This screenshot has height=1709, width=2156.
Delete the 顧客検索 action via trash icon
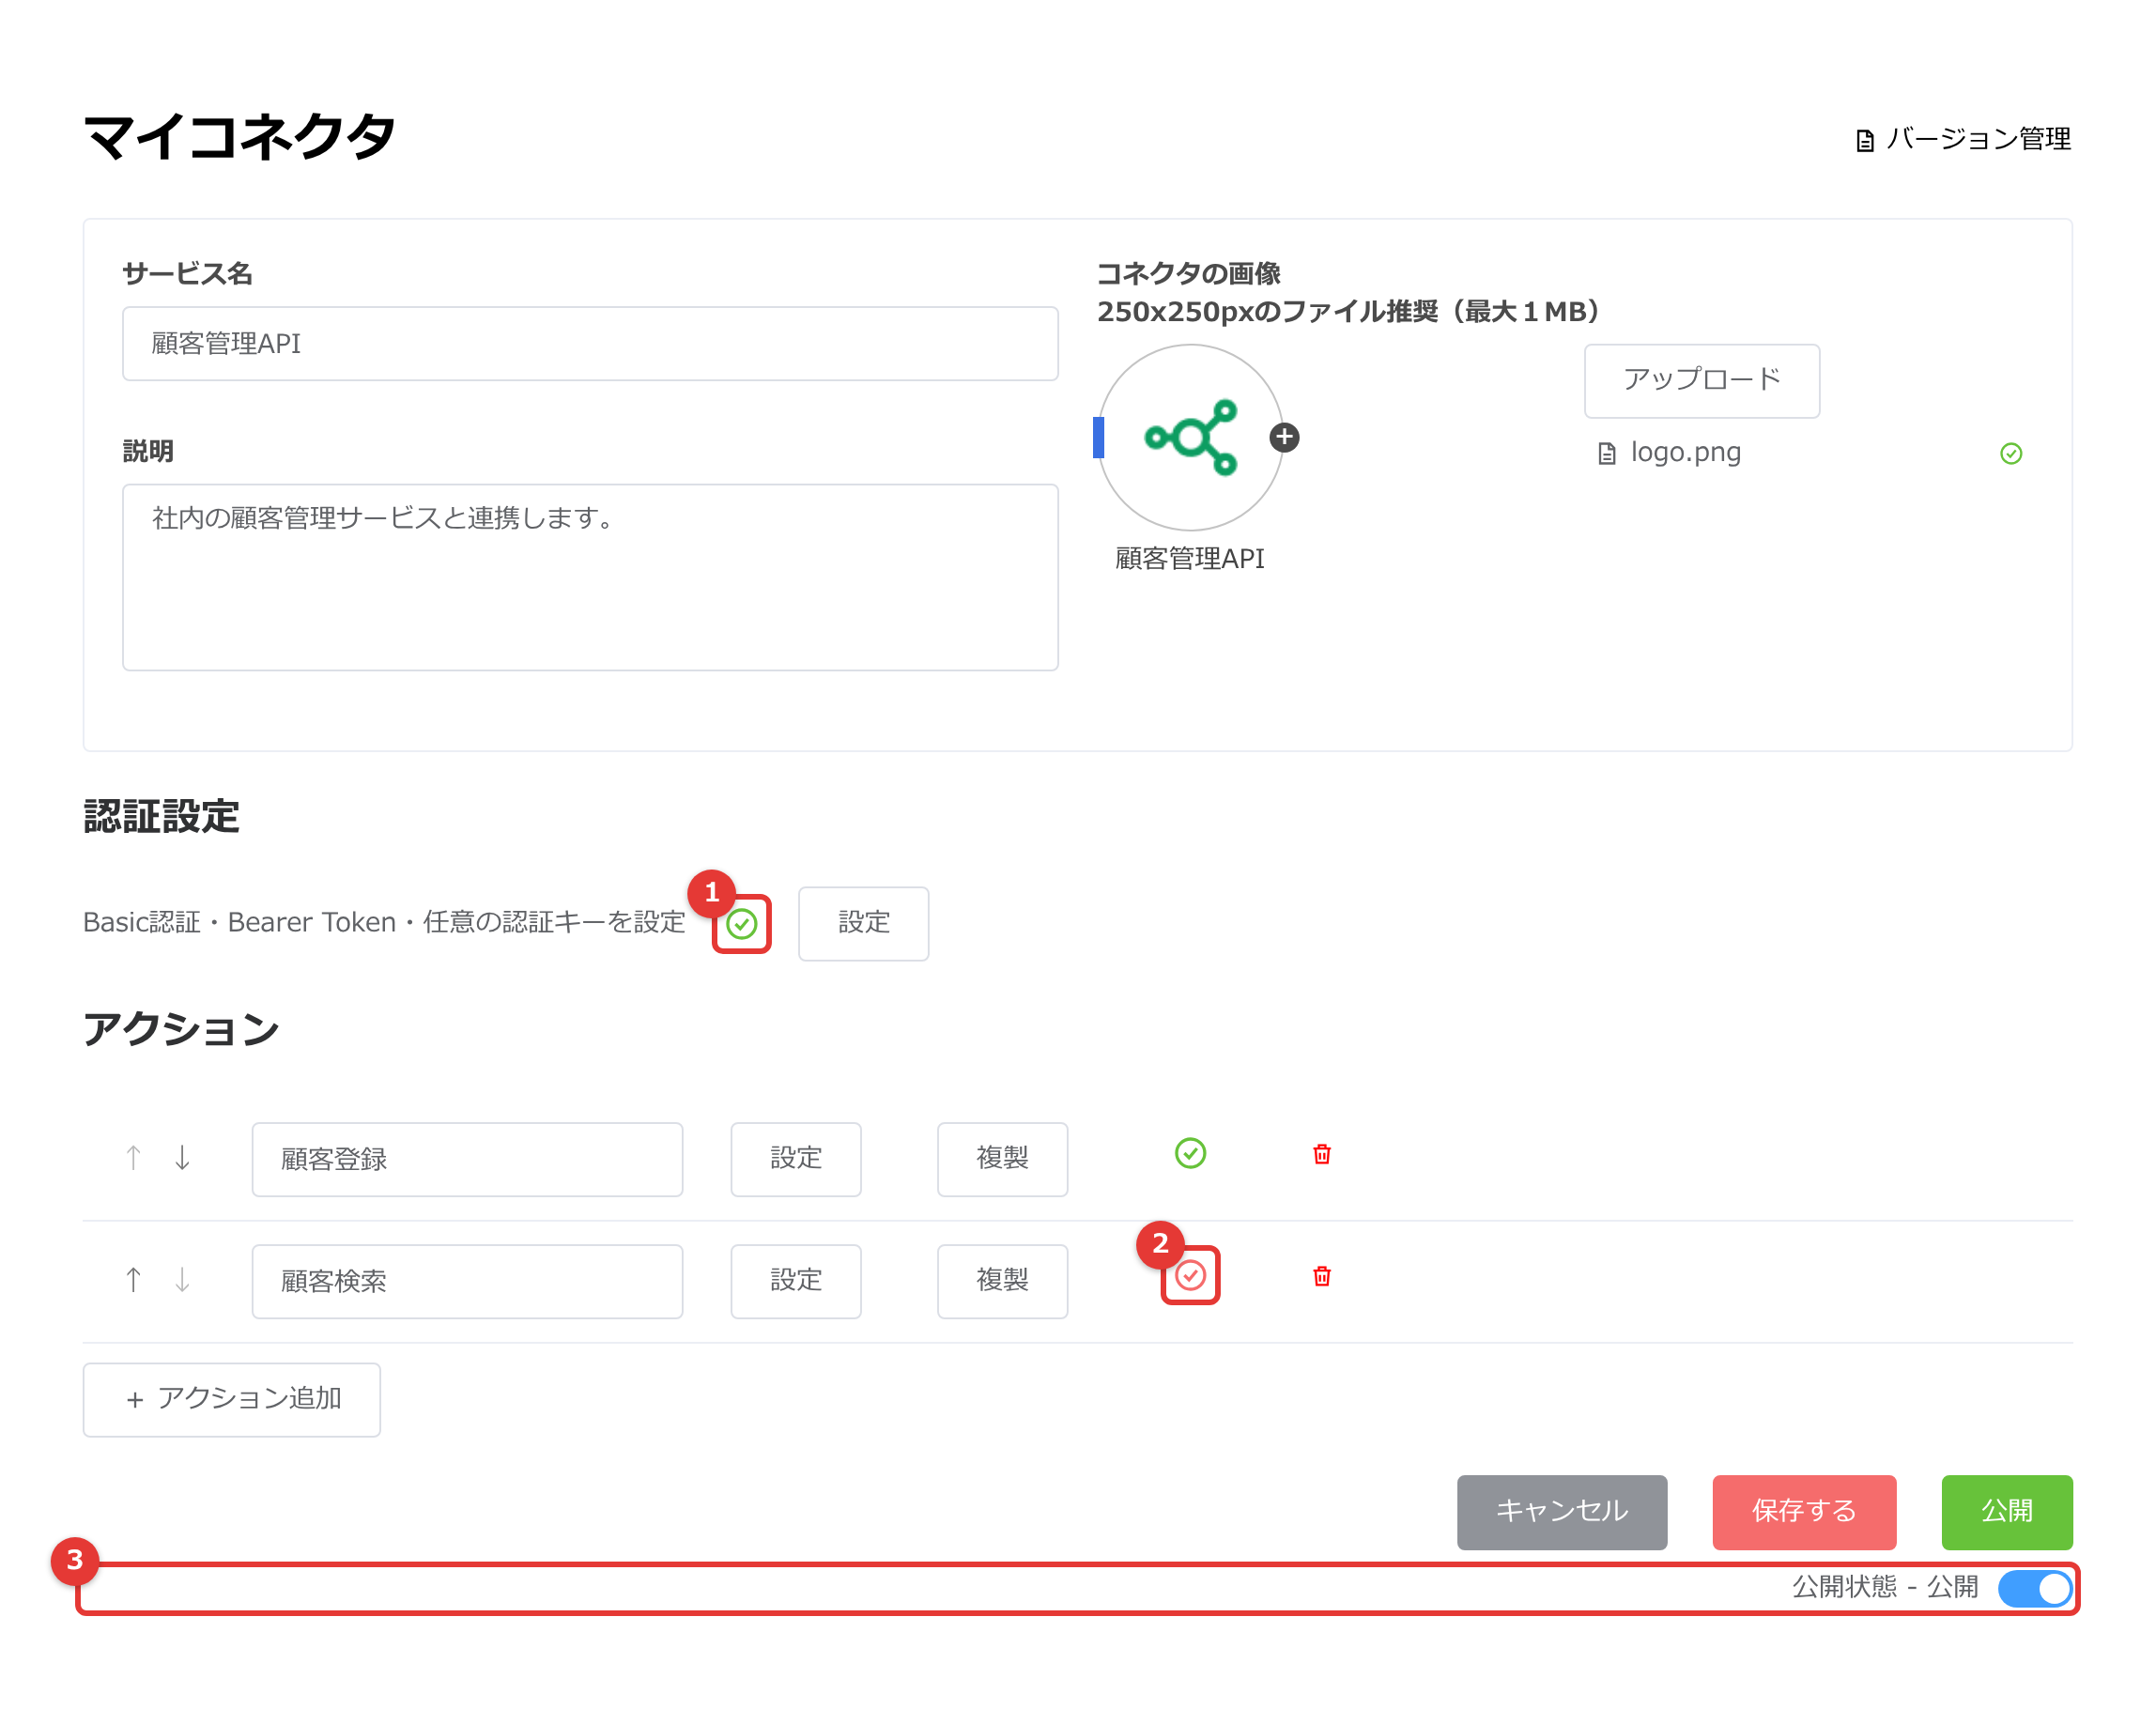tap(1321, 1276)
